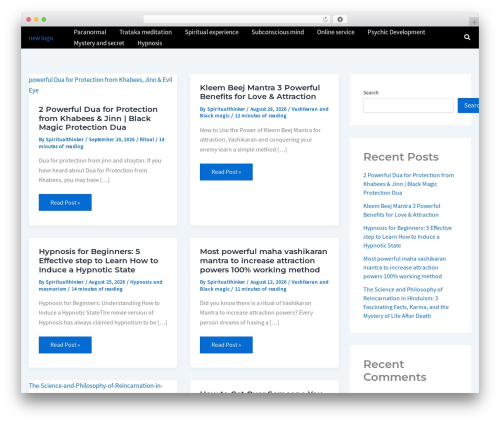Open a new browser tab with plus button
This screenshot has width=500, height=423.
(x=474, y=22)
